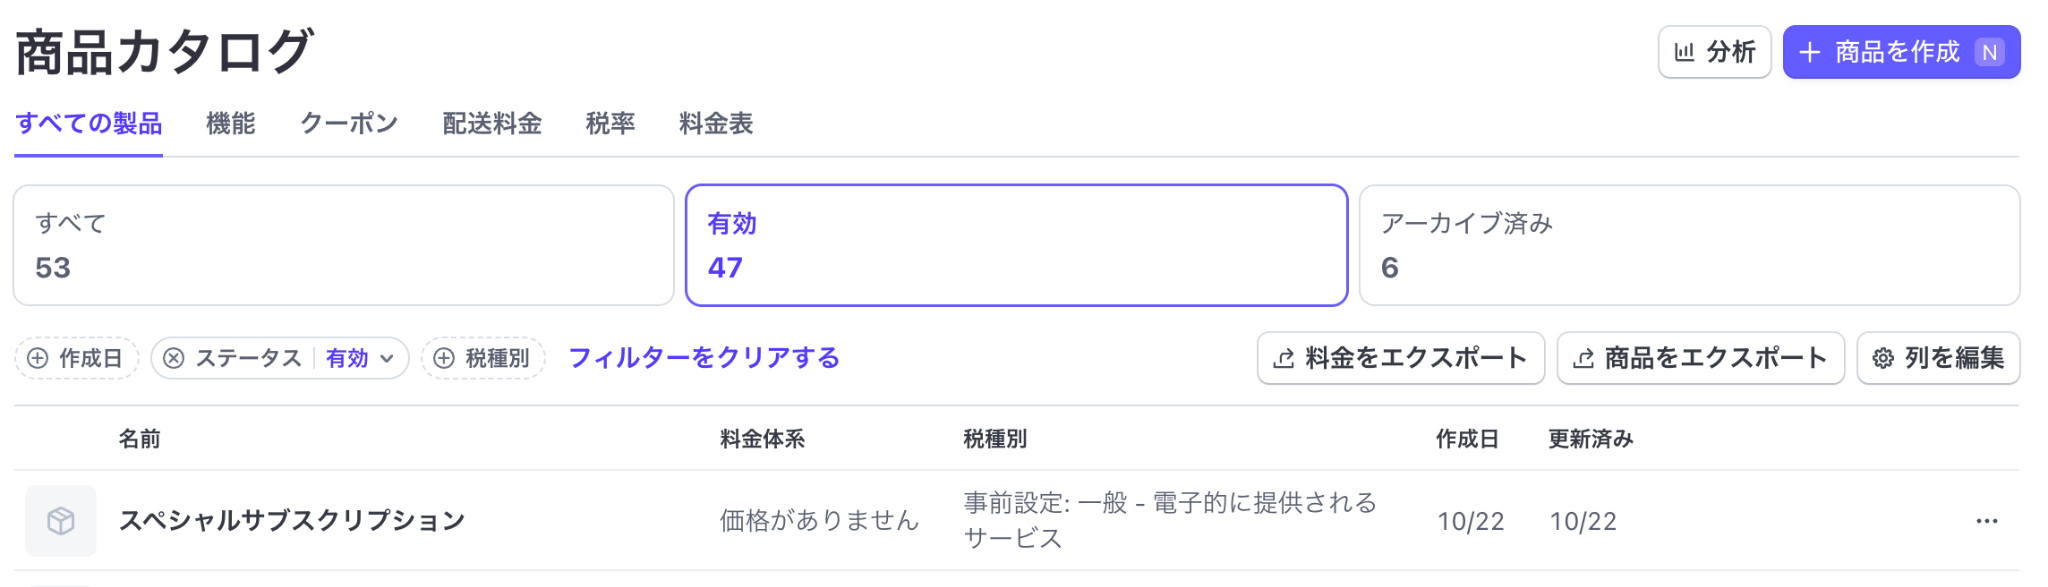Click the product box thumbnail icon
Viewport: 2048px width, 587px height.
[x=61, y=521]
